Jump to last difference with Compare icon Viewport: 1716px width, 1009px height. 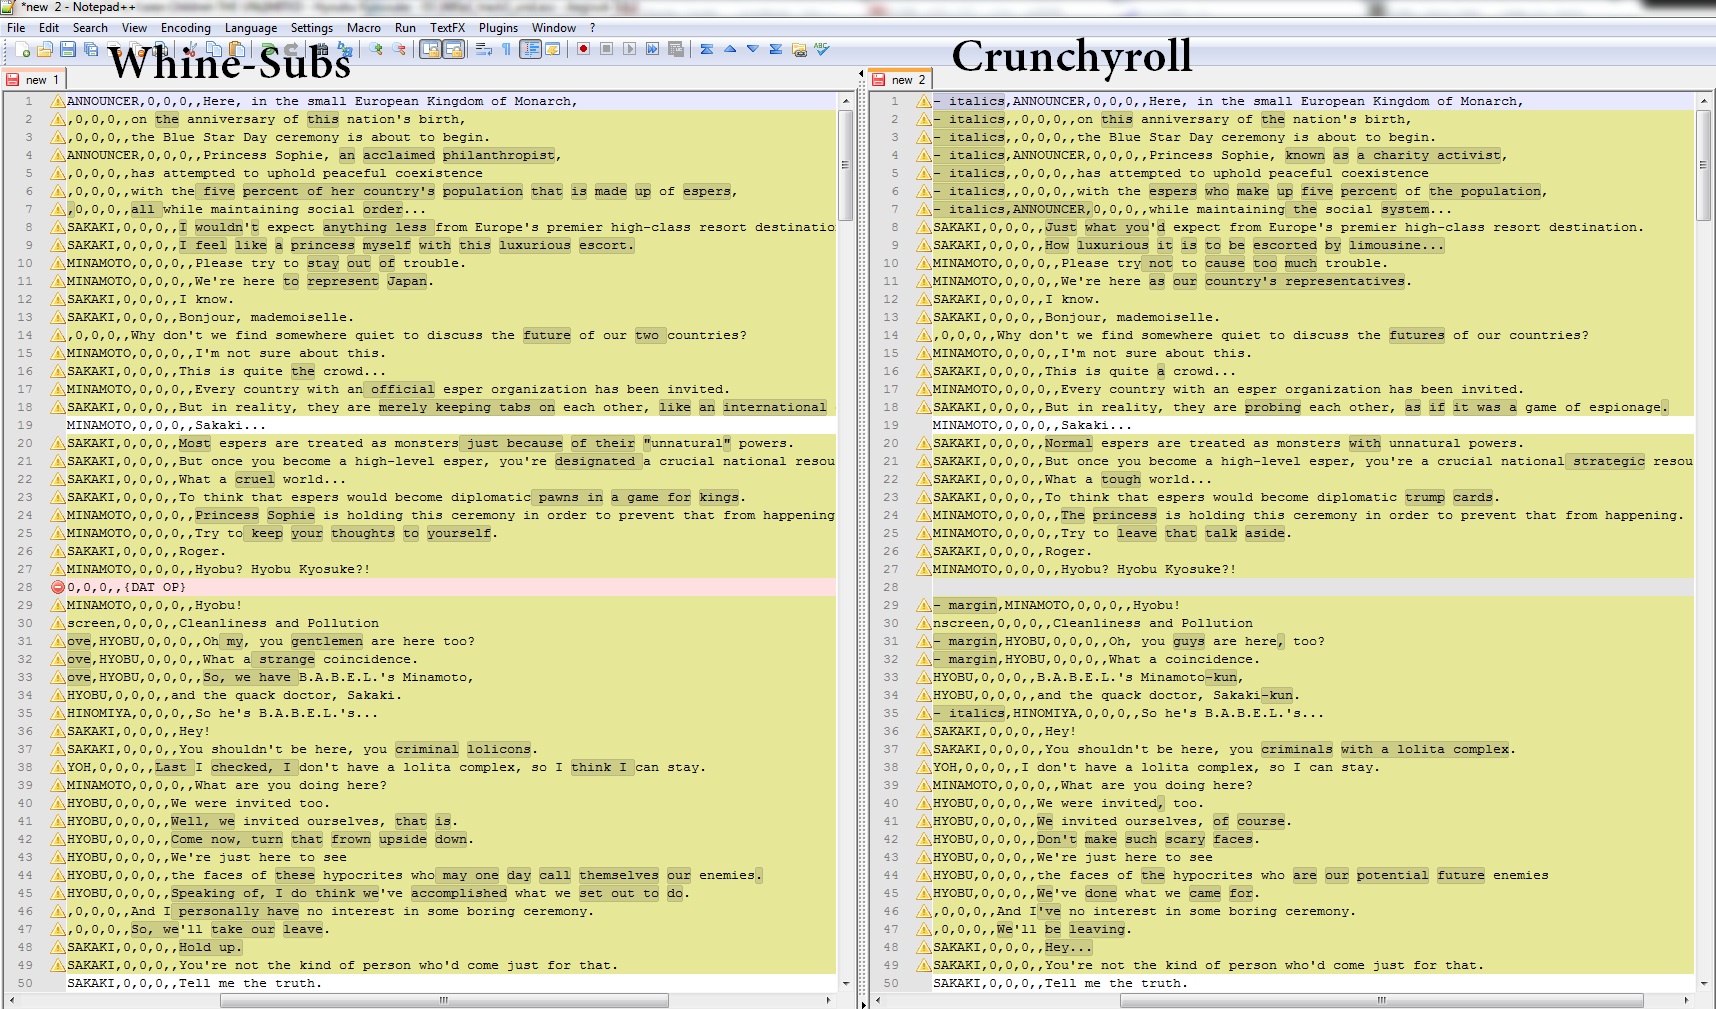[x=775, y=49]
